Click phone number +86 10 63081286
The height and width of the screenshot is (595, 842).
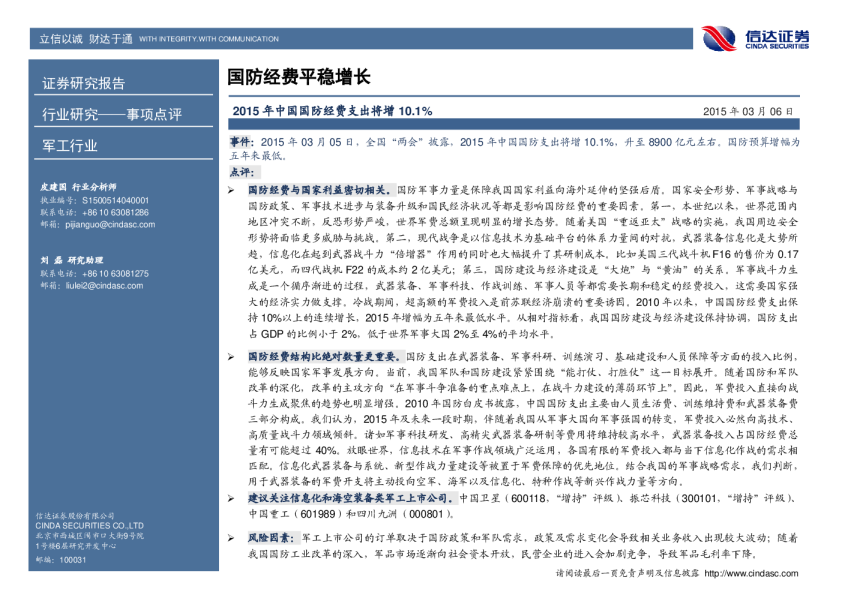coord(115,213)
